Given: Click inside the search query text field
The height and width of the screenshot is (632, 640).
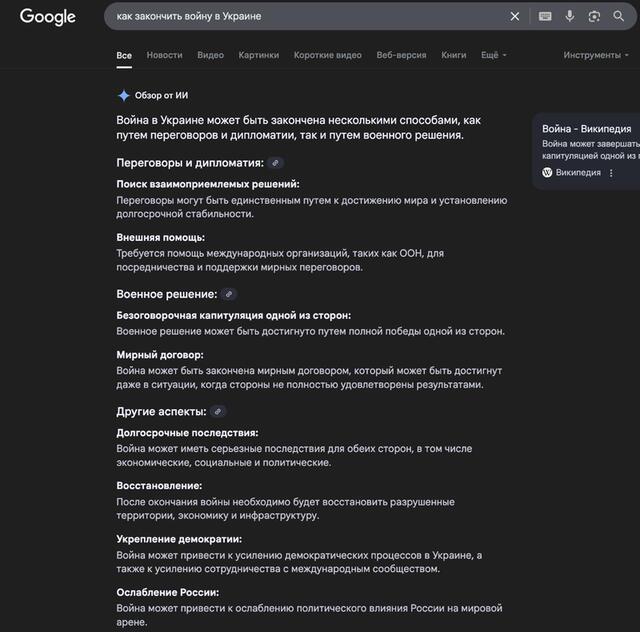Looking at the screenshot, I should (x=300, y=16).
